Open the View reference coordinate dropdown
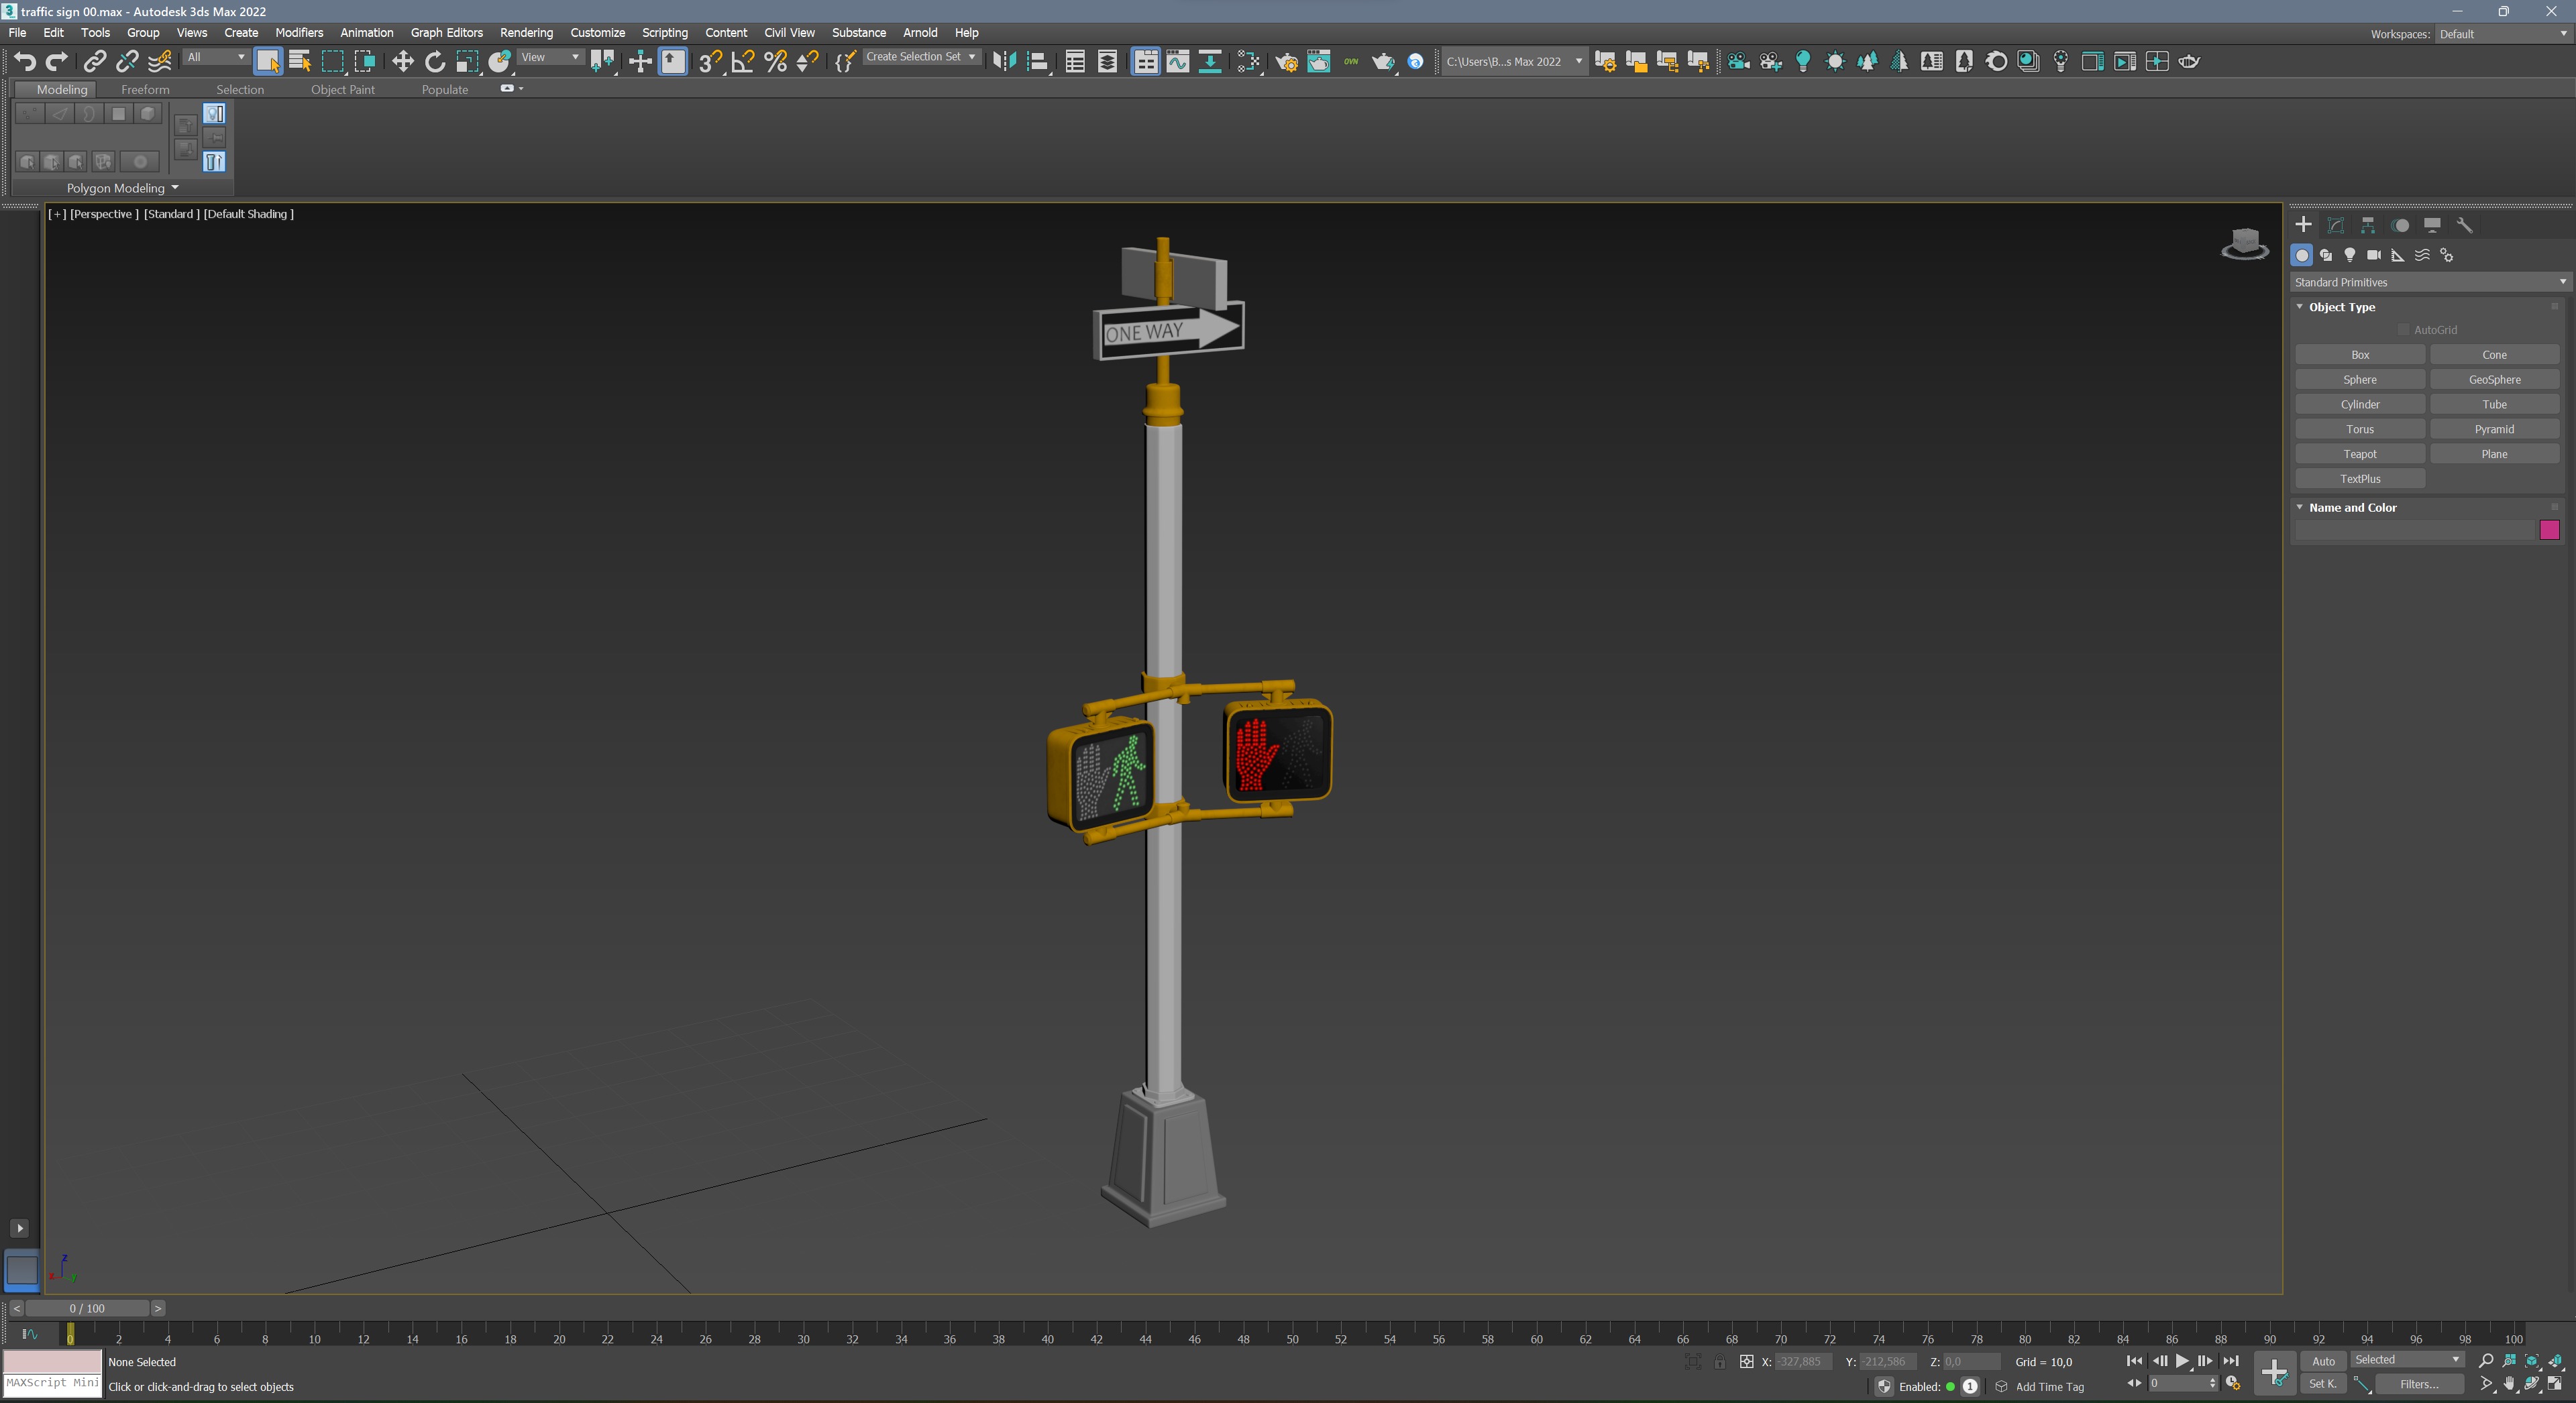2576x1403 pixels. coord(550,57)
